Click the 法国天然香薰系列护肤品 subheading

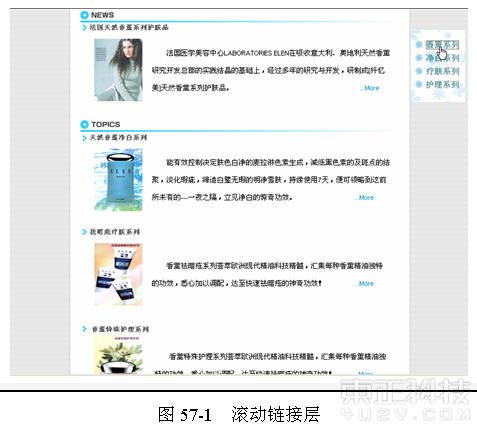pyautogui.click(x=129, y=27)
